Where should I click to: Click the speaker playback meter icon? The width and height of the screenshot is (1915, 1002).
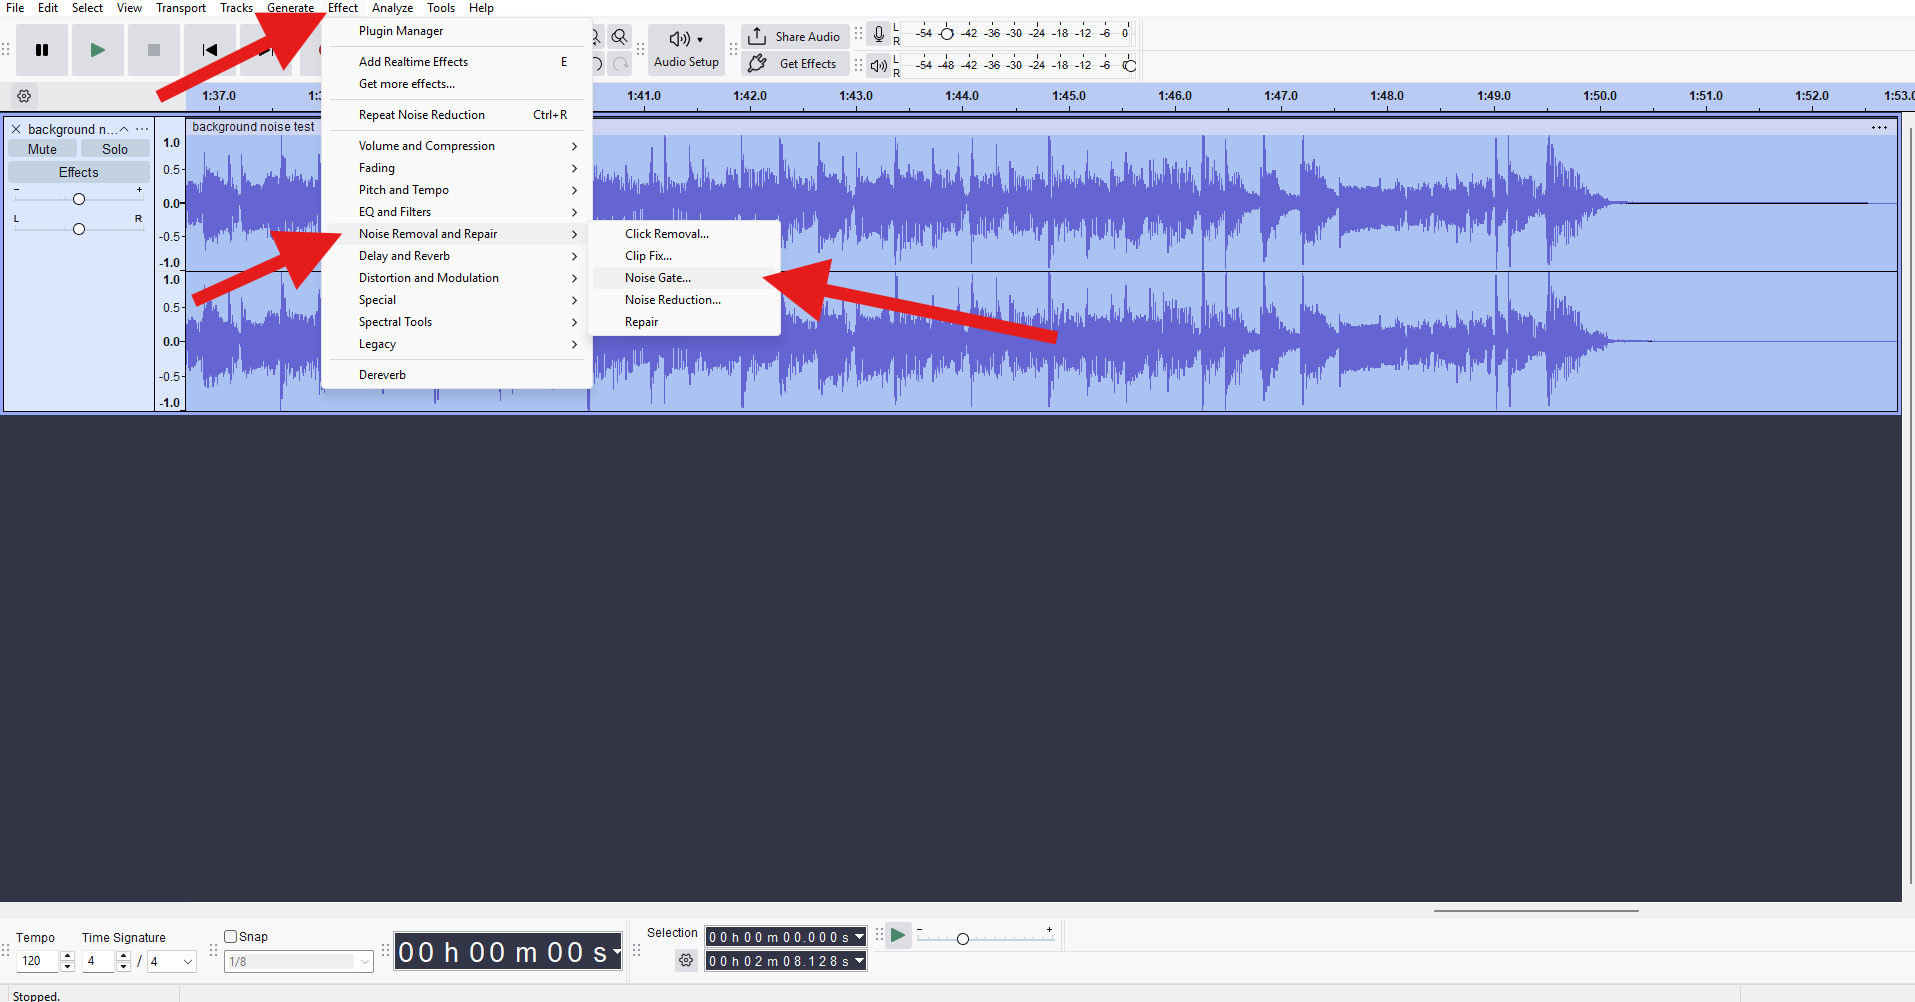[878, 66]
